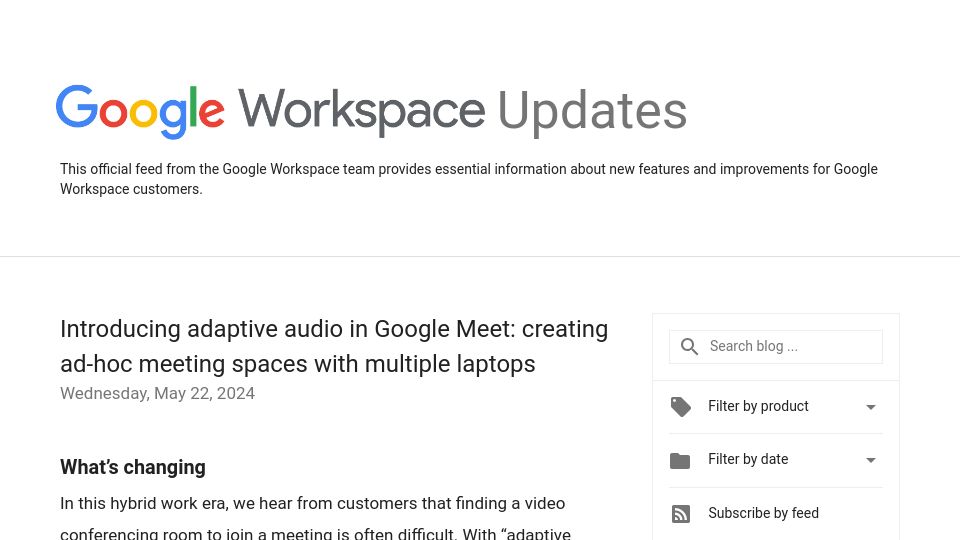Click the RSS feed icon
Image resolution: width=960 pixels, height=540 pixels.
(x=681, y=514)
